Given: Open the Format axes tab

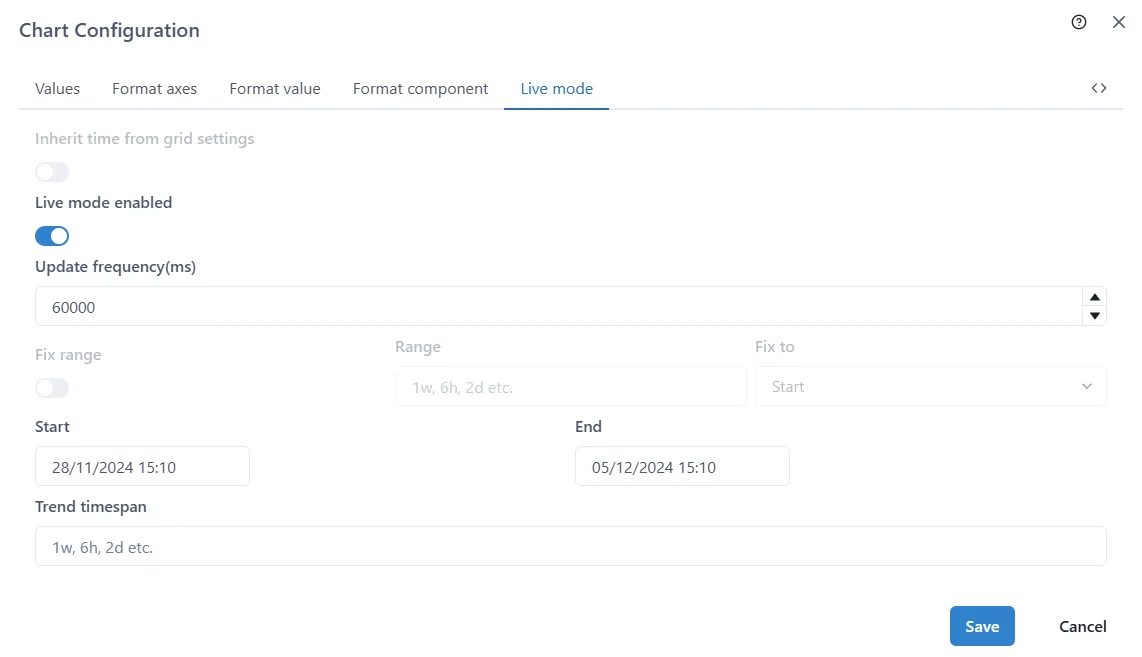Looking at the screenshot, I should (x=154, y=88).
